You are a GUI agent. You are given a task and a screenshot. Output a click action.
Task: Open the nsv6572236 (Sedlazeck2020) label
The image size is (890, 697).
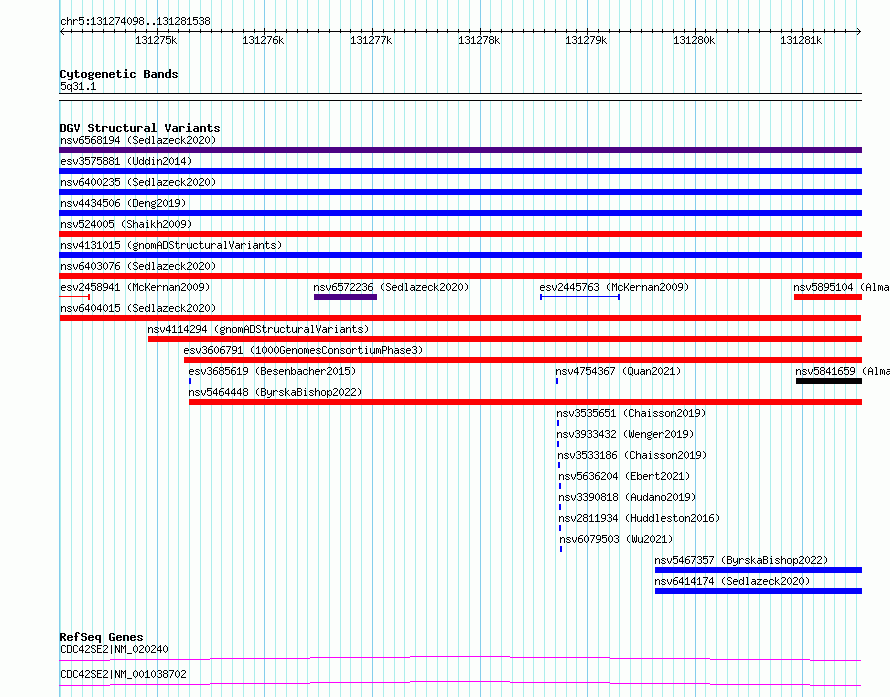(391, 287)
